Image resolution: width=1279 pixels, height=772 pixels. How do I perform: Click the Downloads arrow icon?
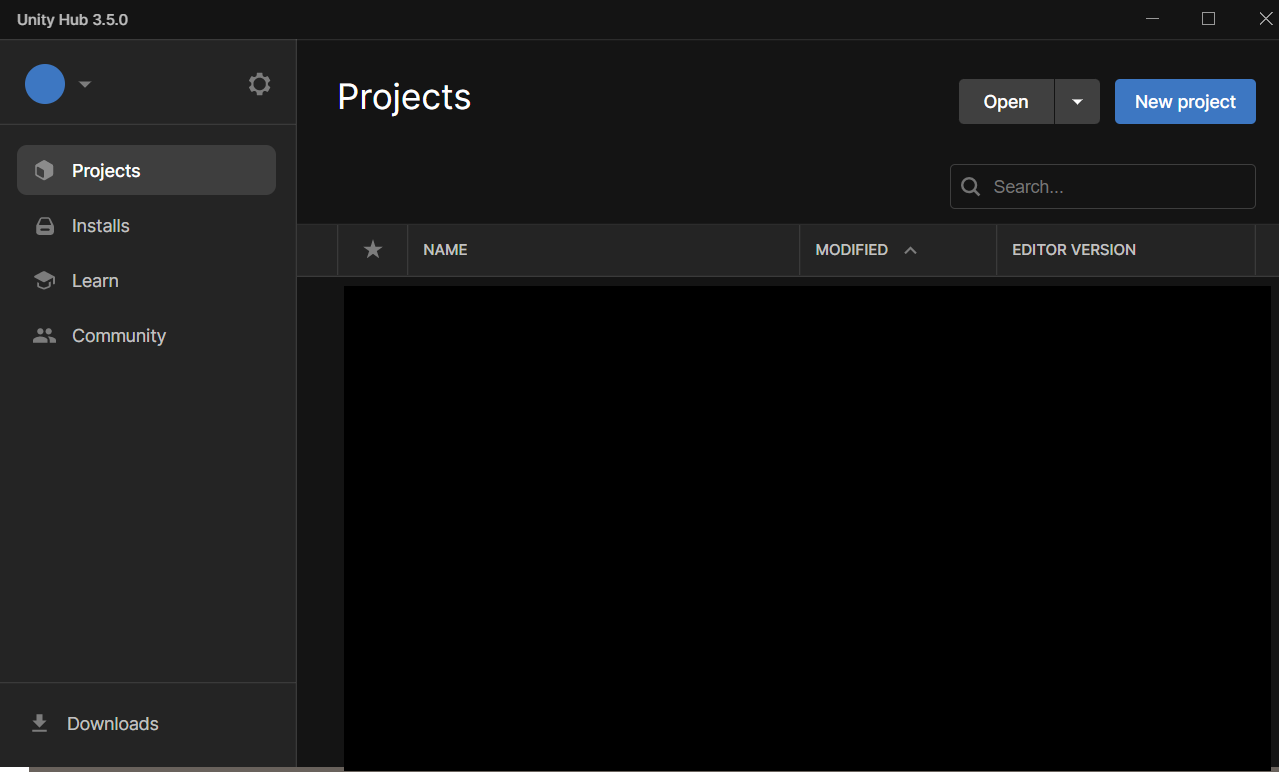point(39,722)
